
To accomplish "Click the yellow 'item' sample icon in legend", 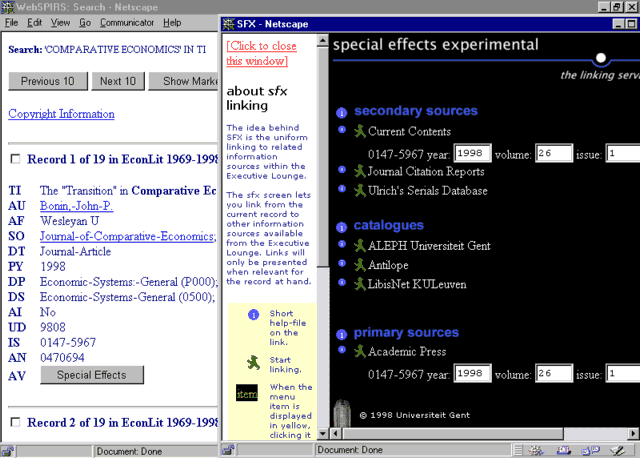I will 247,393.
